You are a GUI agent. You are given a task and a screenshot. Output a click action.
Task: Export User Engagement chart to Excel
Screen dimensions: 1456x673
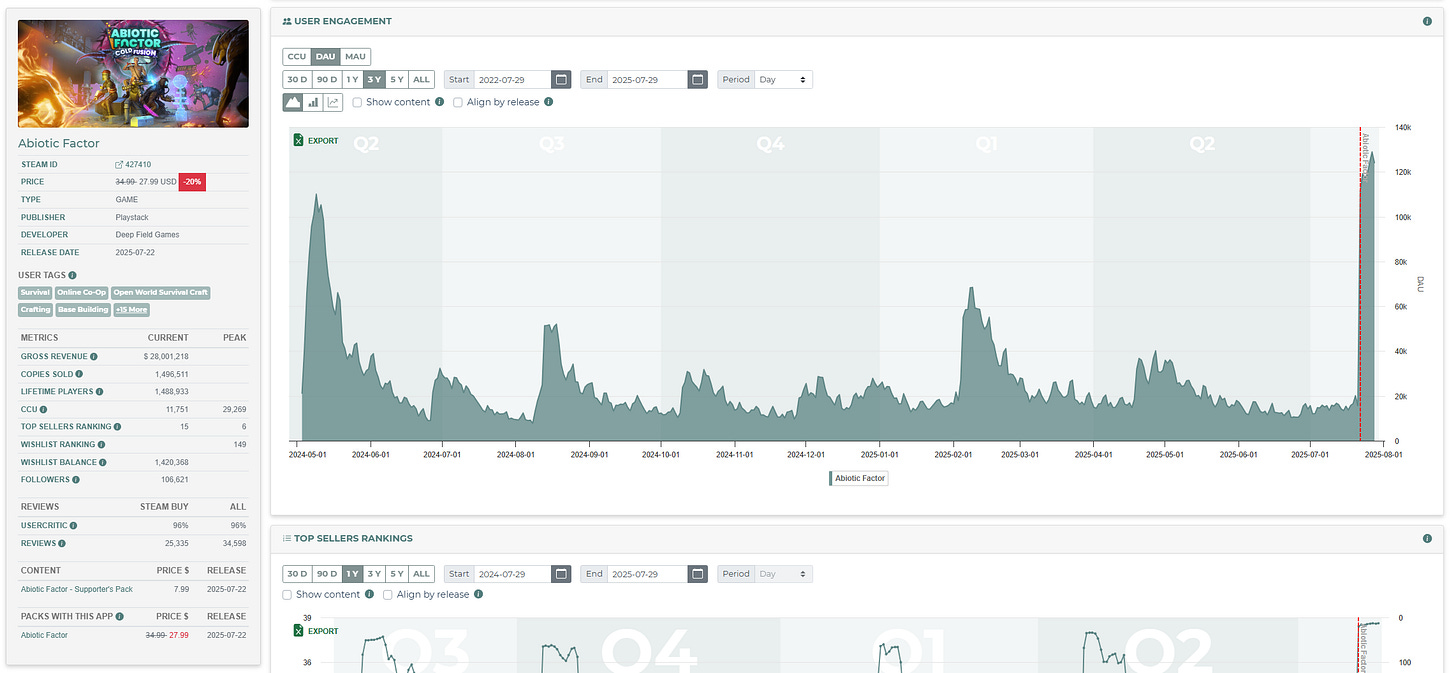[316, 141]
